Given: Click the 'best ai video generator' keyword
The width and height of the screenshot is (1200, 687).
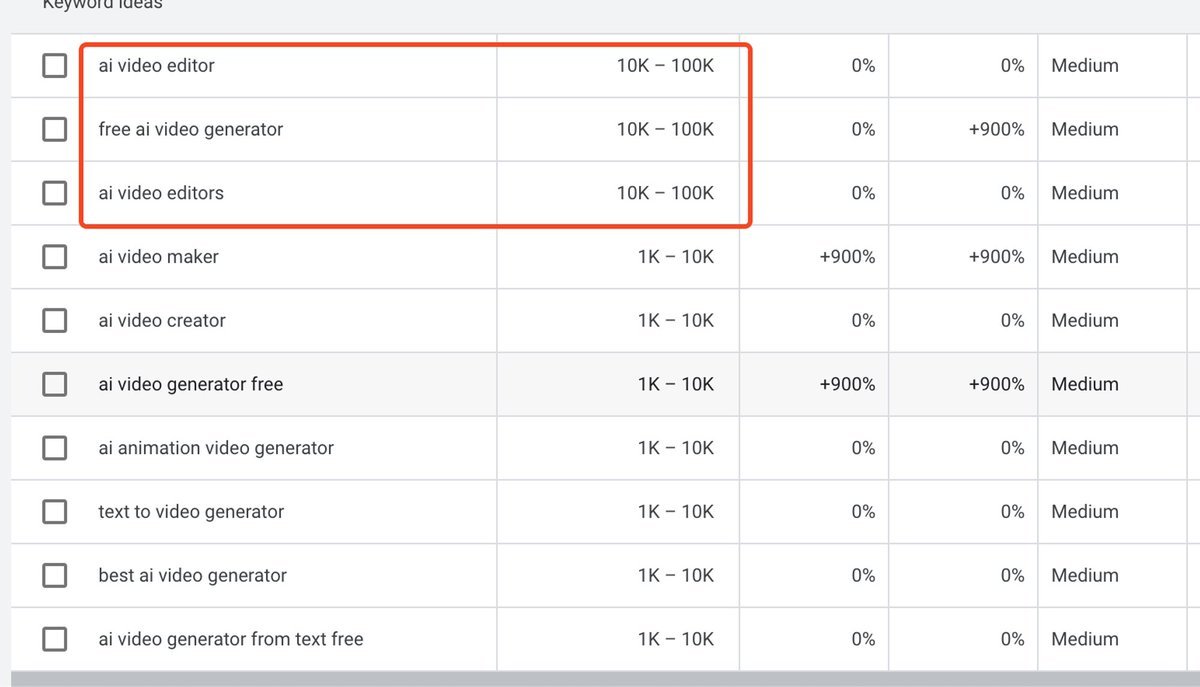Looking at the screenshot, I should click(192, 576).
